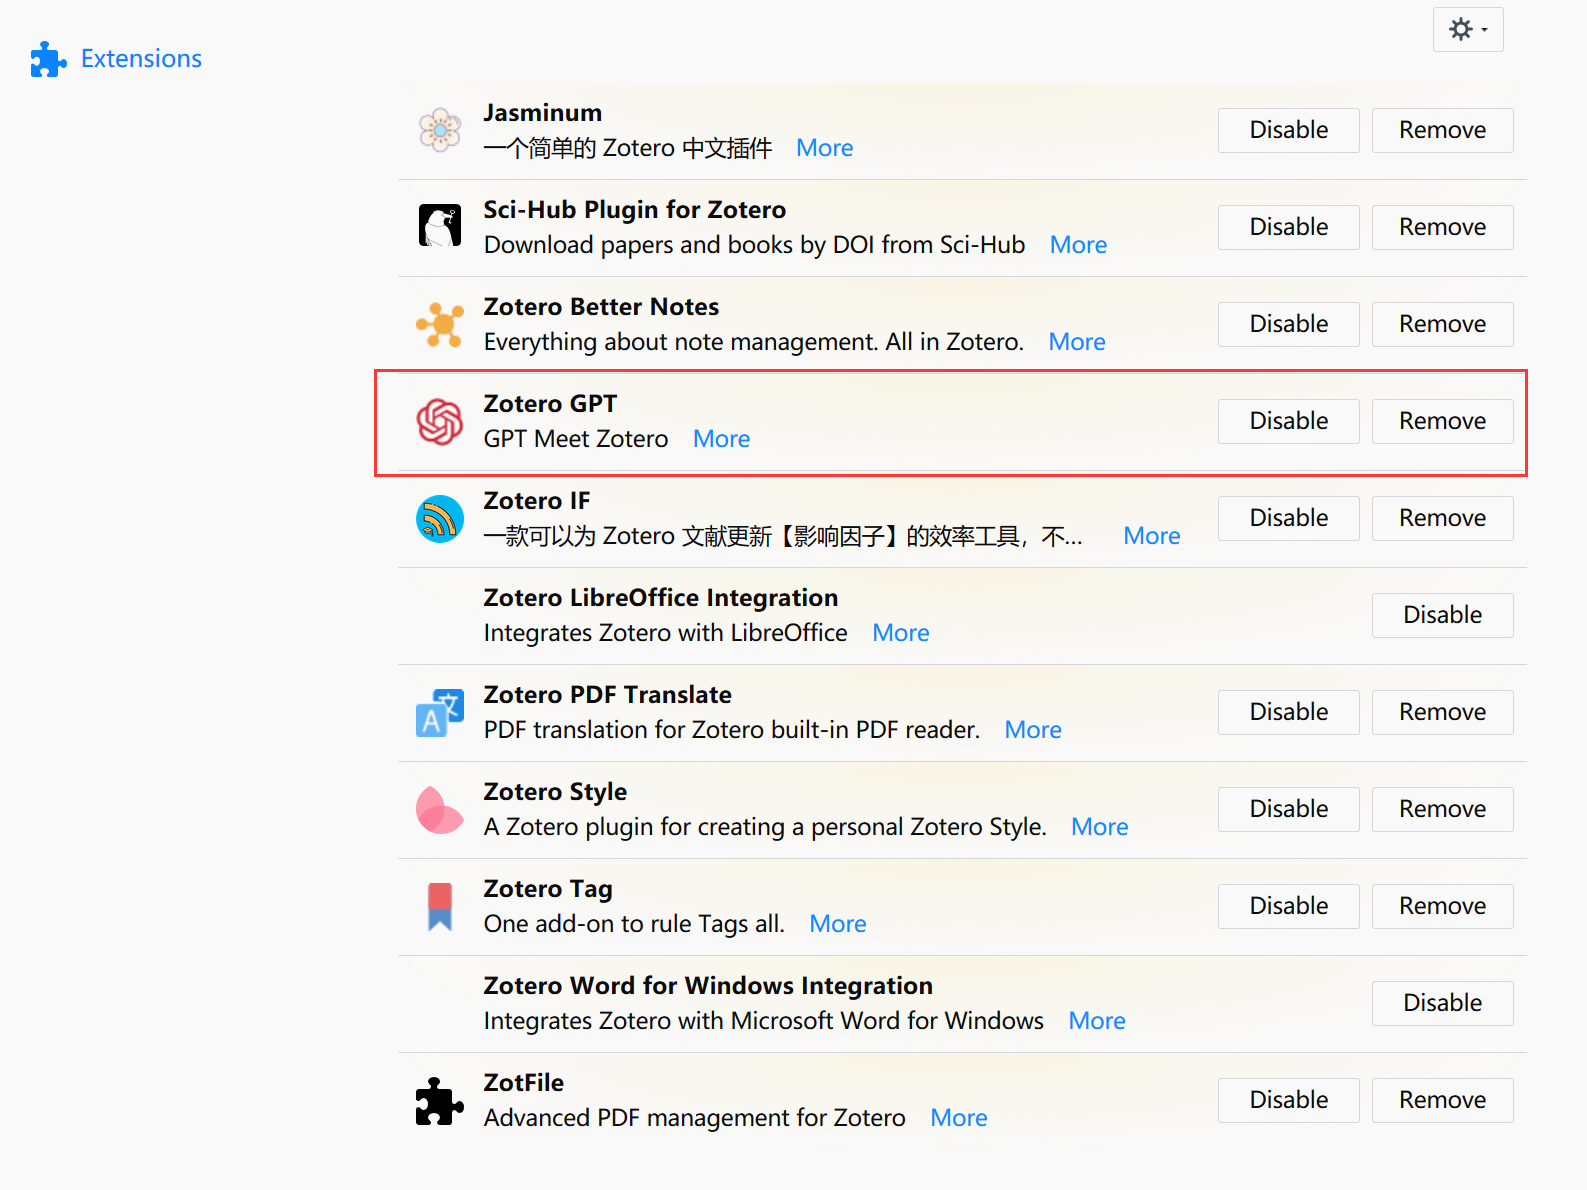Click the Zotero Better Notes icon

(x=440, y=324)
